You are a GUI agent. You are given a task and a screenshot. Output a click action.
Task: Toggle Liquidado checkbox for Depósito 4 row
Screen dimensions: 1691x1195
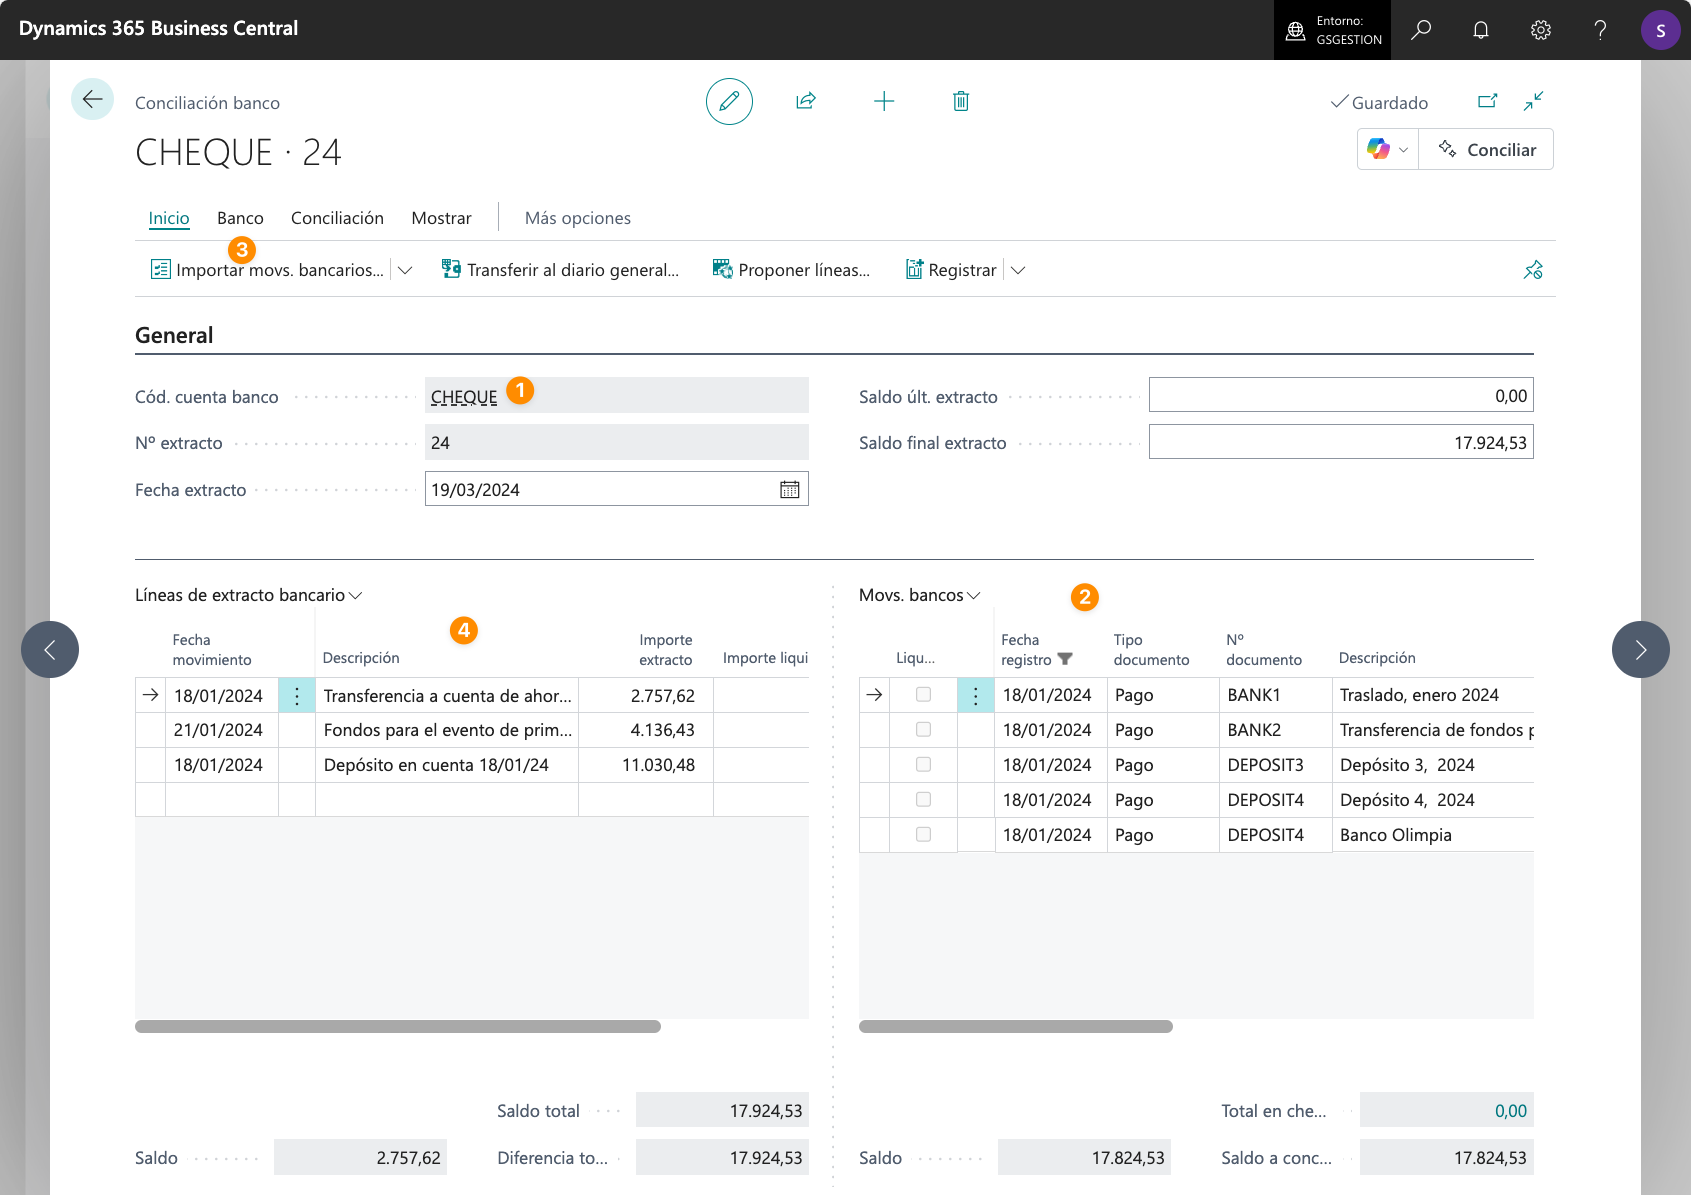pyautogui.click(x=923, y=799)
